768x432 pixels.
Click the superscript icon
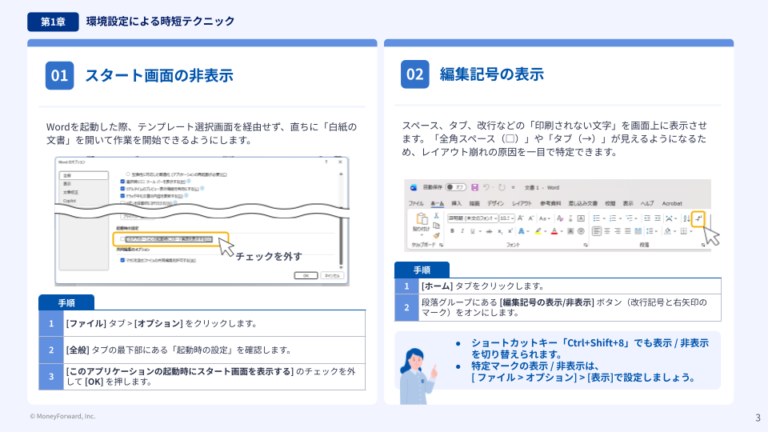[x=510, y=231]
